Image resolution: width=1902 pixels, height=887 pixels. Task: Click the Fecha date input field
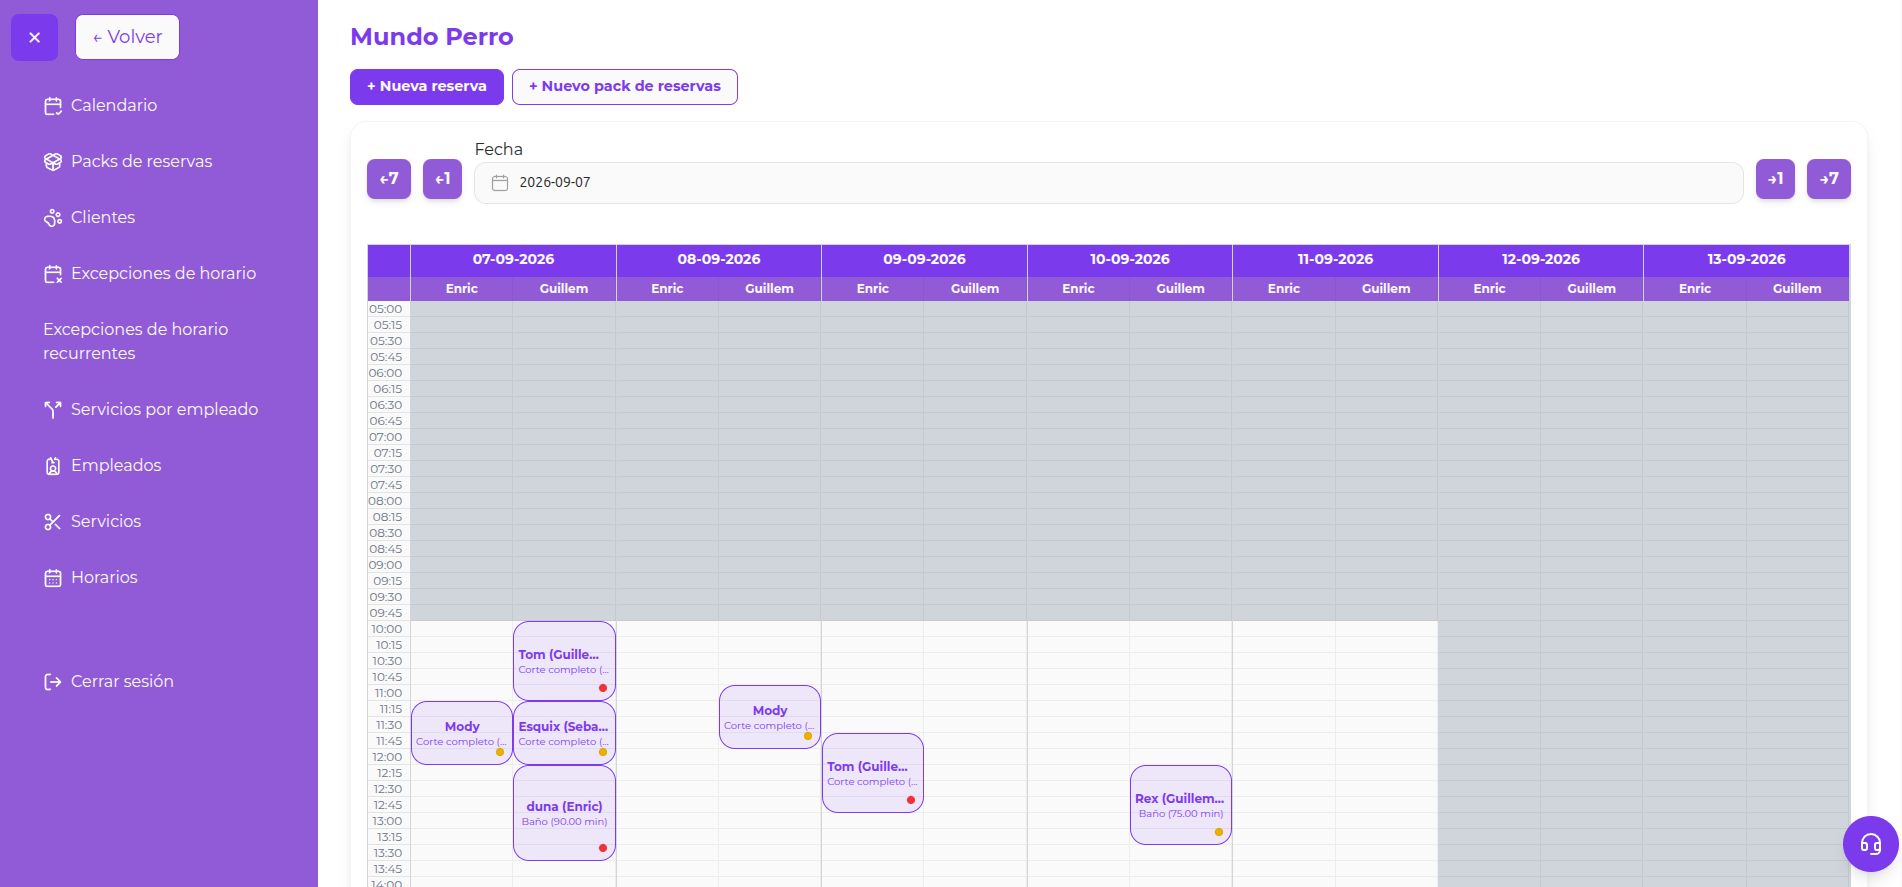tap(1109, 183)
